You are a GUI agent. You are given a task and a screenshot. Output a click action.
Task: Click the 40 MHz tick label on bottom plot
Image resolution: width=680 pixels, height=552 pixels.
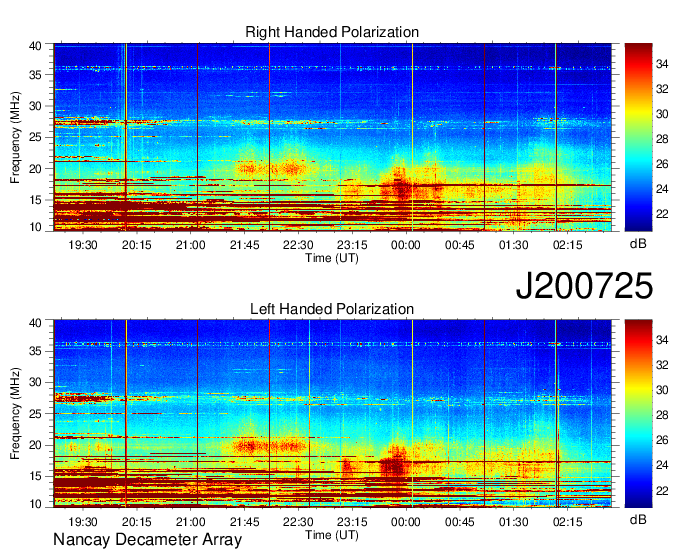pyautogui.click(x=35, y=322)
